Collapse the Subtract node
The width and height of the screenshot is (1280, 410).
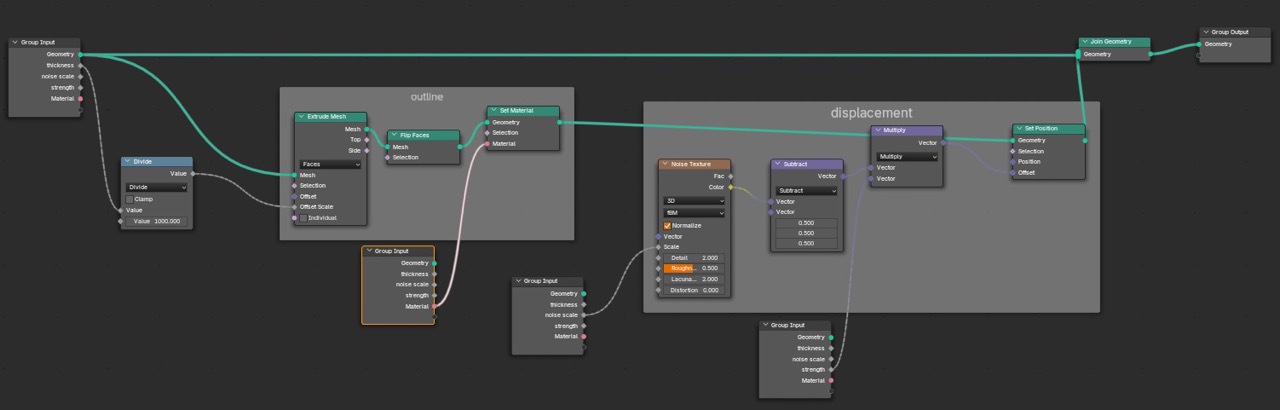[x=777, y=164]
